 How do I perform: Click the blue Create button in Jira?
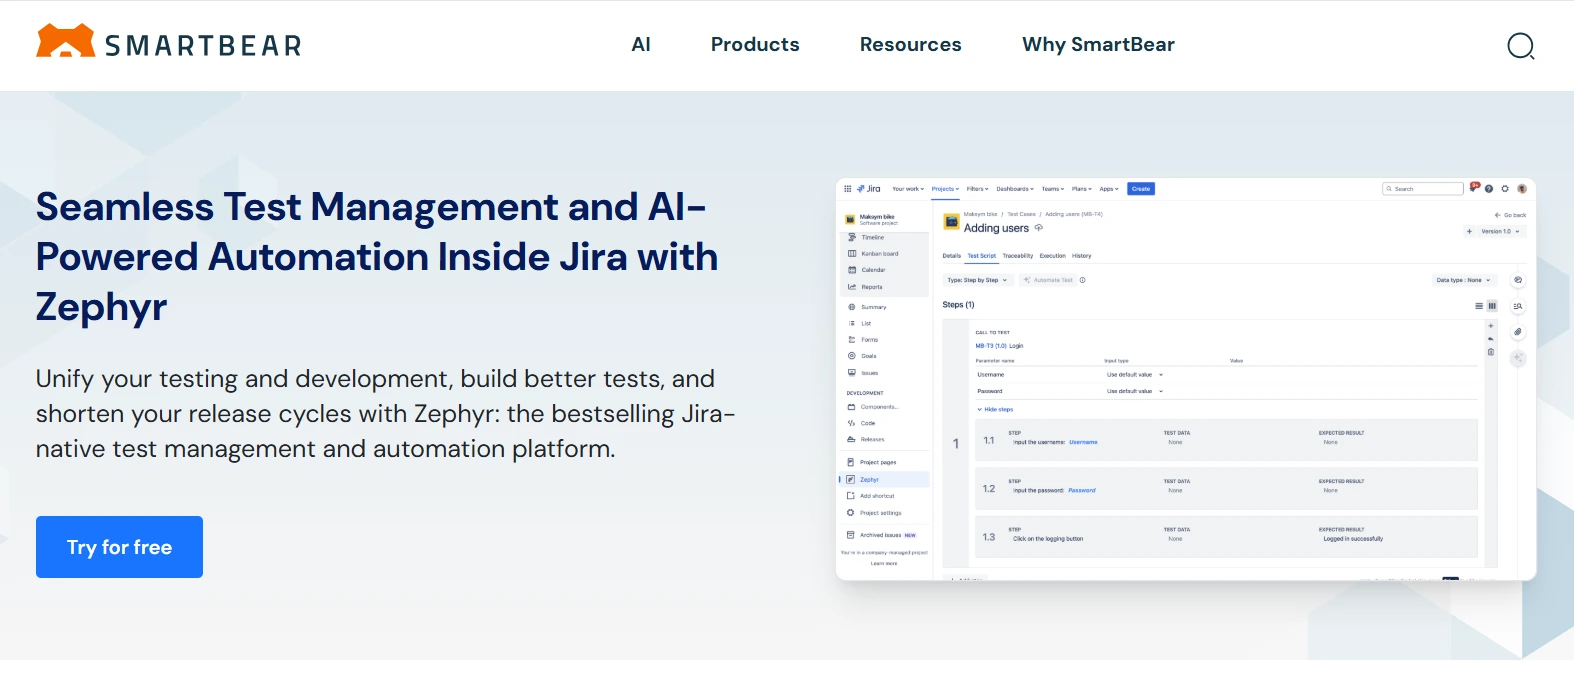click(x=1141, y=188)
